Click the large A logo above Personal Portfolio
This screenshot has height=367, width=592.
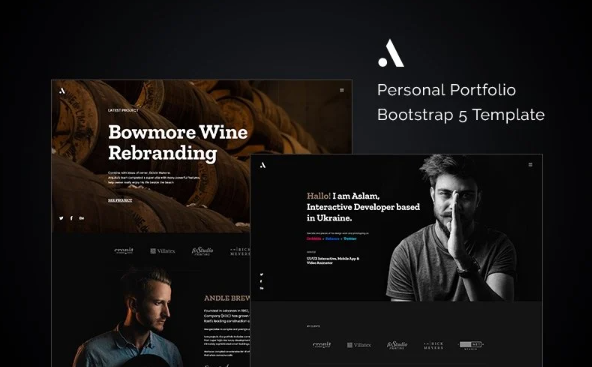tap(391, 53)
